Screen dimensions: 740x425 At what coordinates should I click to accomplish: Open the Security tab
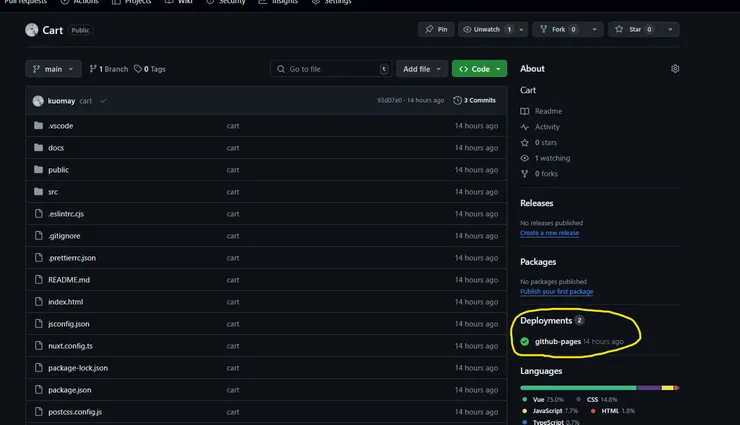point(226,2)
